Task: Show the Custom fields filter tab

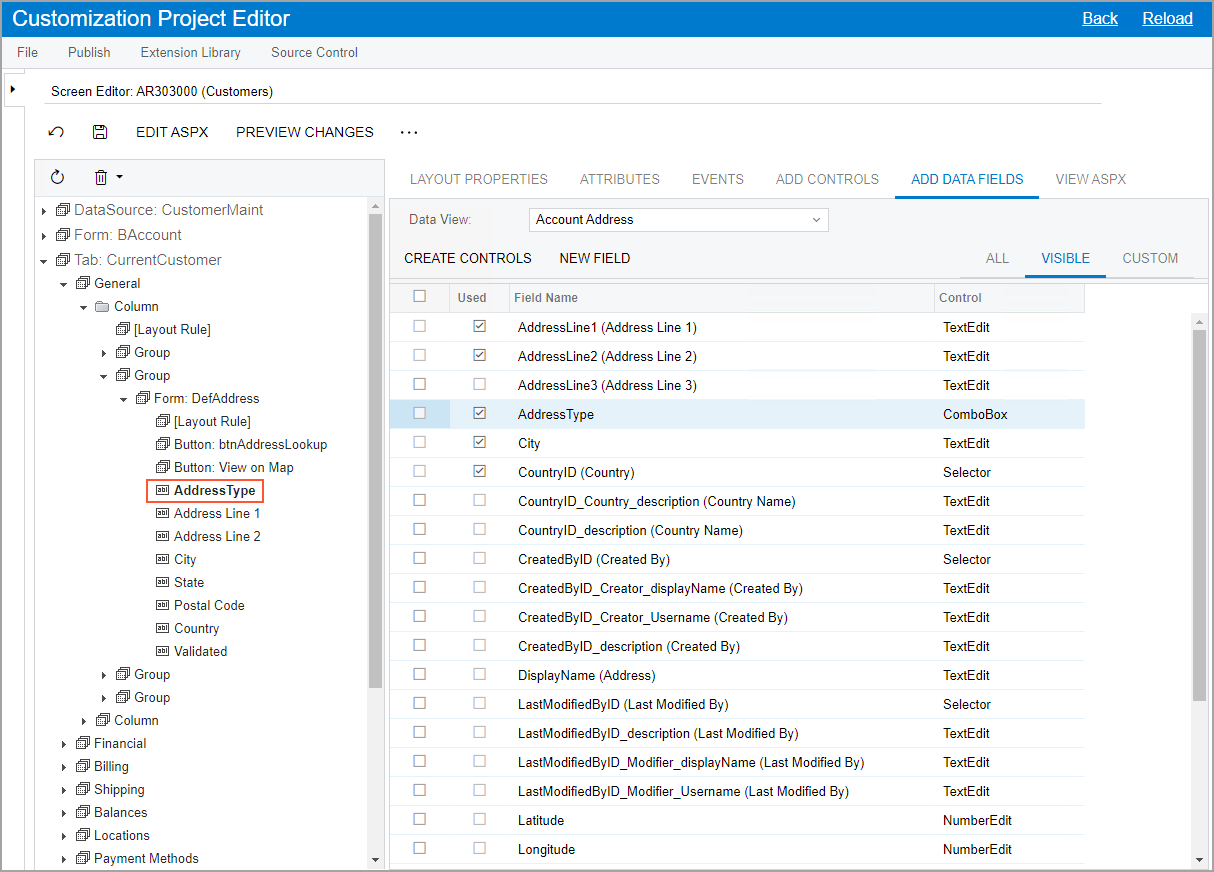Action: click(x=1150, y=258)
